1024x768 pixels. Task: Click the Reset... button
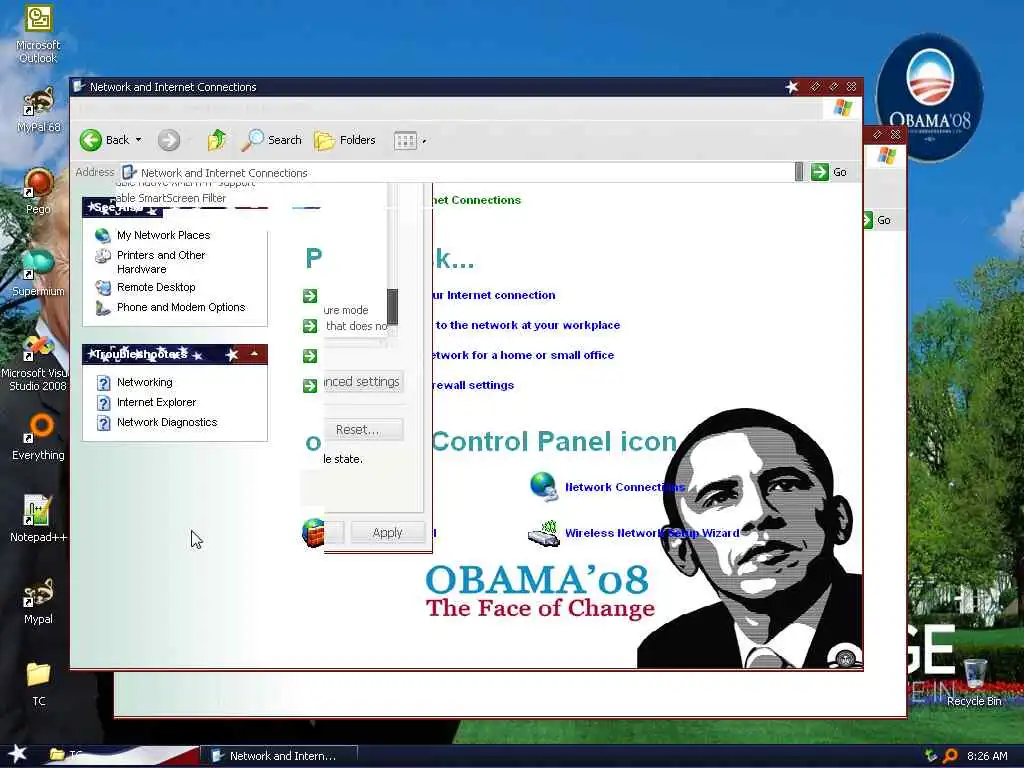point(364,430)
